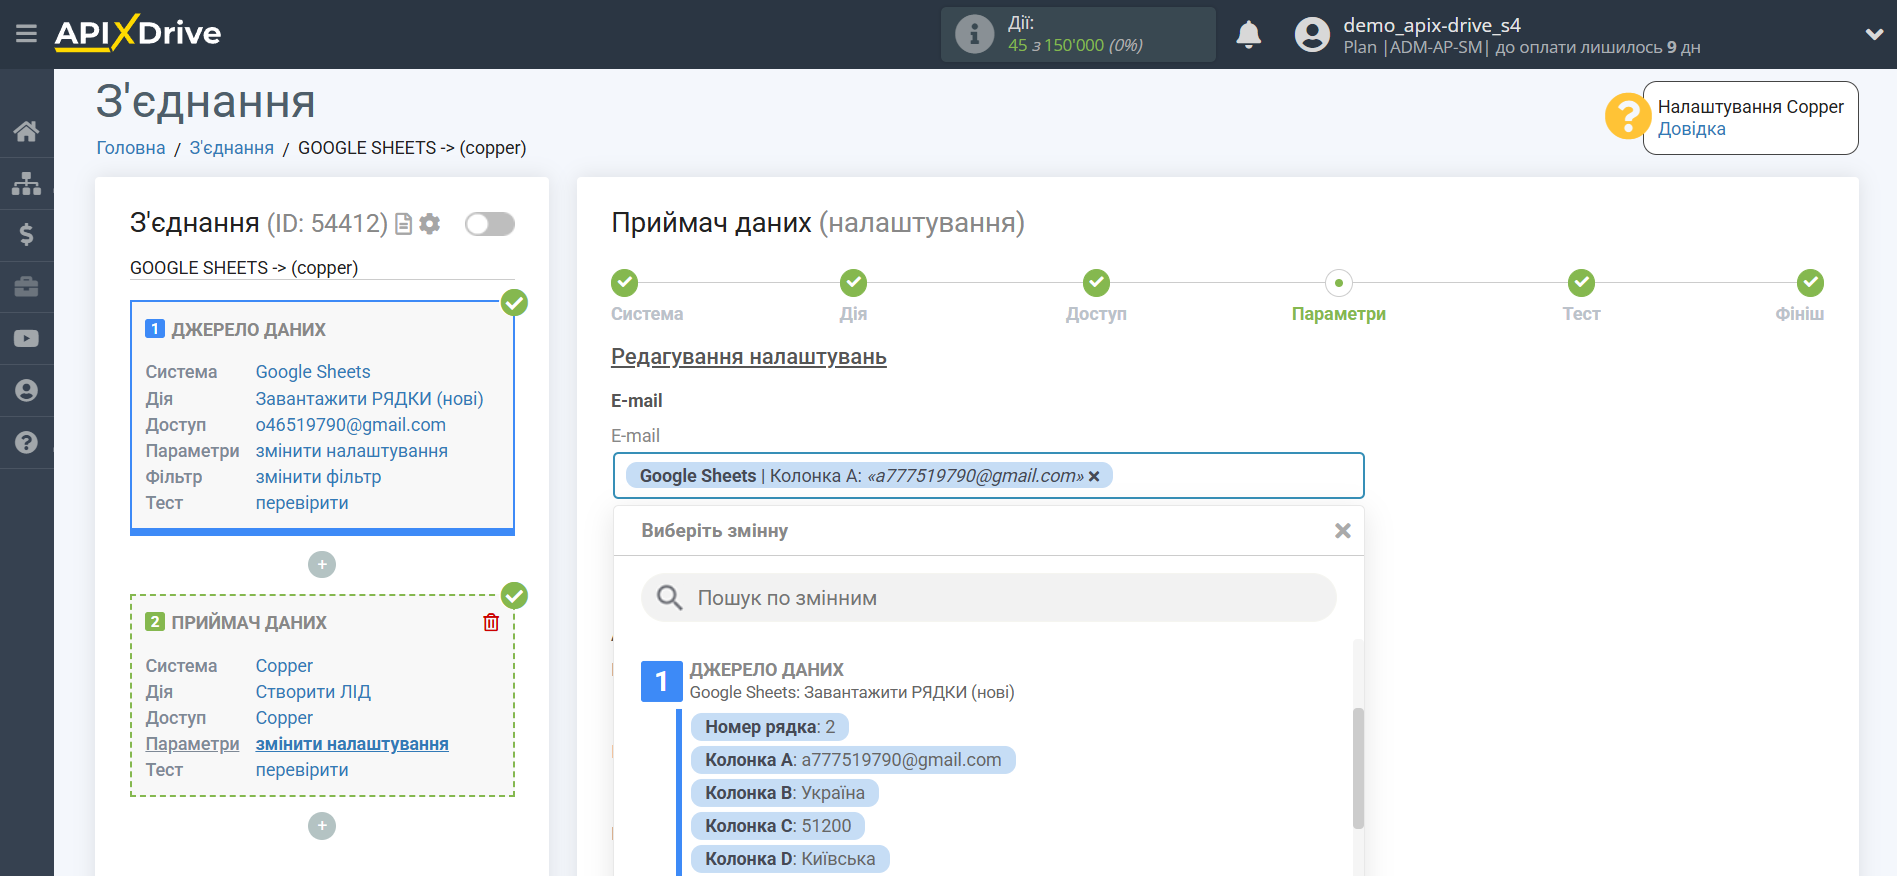
Task: Click source перевірити test link
Action: coord(302,503)
